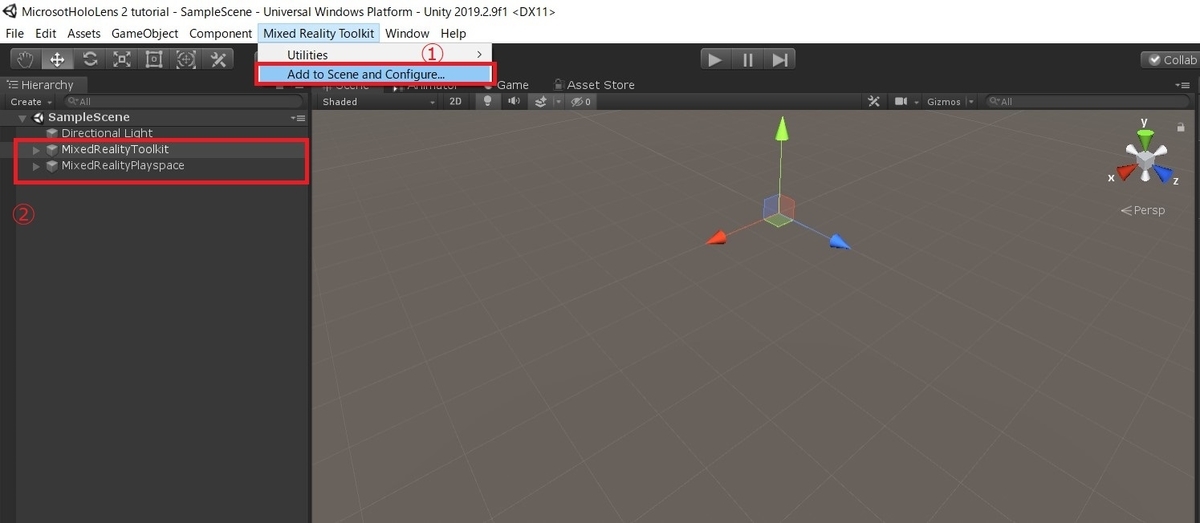
Task: Click the green Y move arrow handle
Action: (x=782, y=129)
